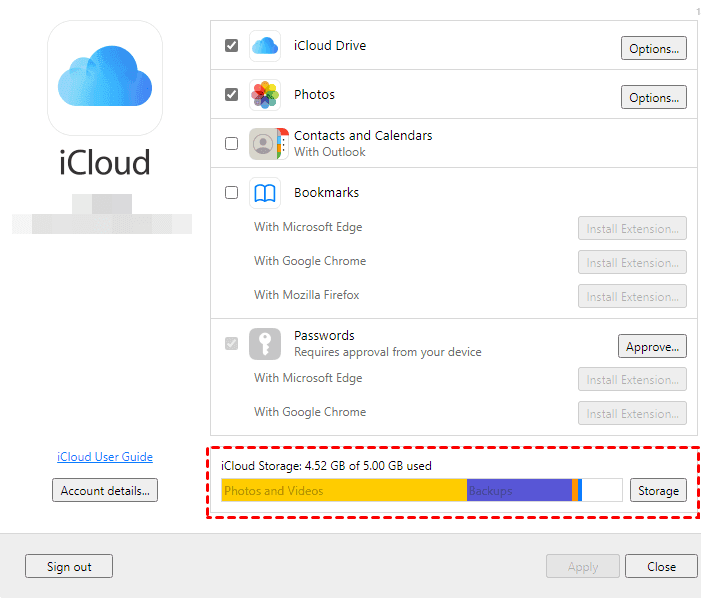The height and width of the screenshot is (598, 701).
Task: Uncheck the iCloud Drive checkbox
Action: point(232,46)
